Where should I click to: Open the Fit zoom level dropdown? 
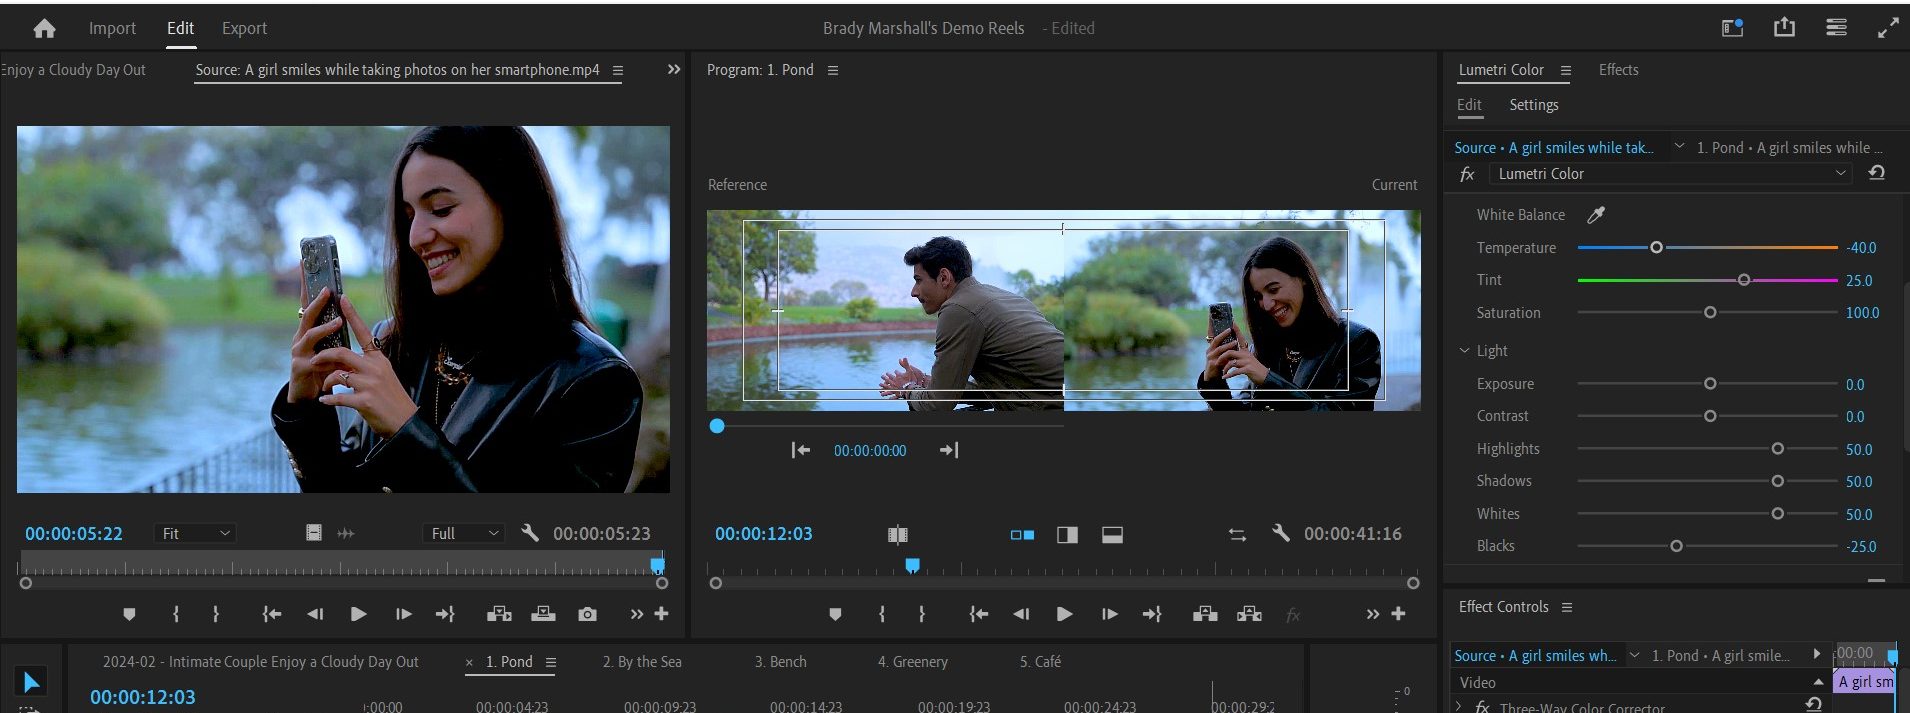pyautogui.click(x=194, y=533)
